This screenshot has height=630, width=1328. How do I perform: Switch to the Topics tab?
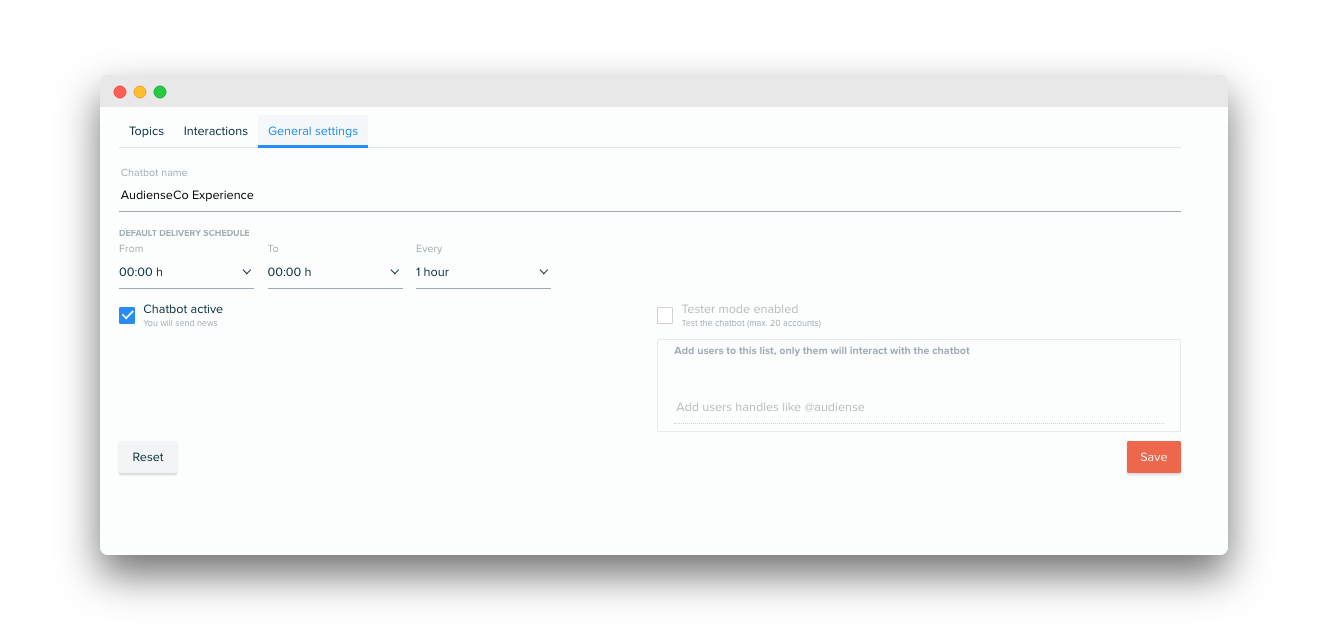(x=146, y=131)
